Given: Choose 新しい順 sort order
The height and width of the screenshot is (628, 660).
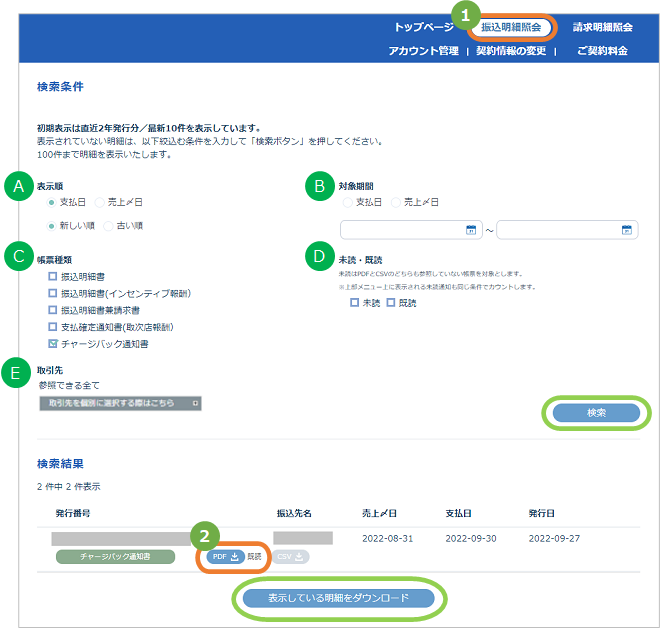Looking at the screenshot, I should (x=51, y=226).
